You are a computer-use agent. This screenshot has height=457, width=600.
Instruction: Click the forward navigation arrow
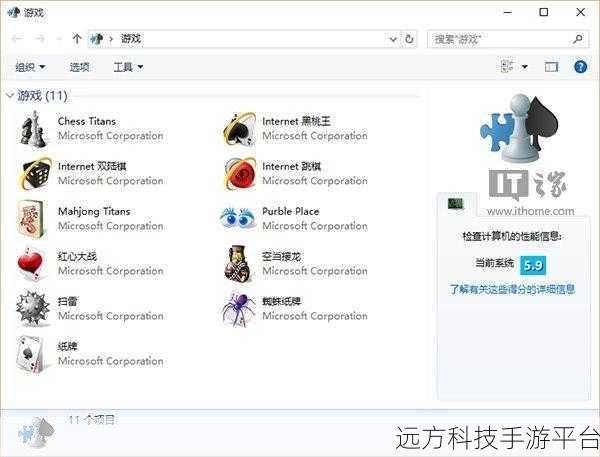coord(39,39)
